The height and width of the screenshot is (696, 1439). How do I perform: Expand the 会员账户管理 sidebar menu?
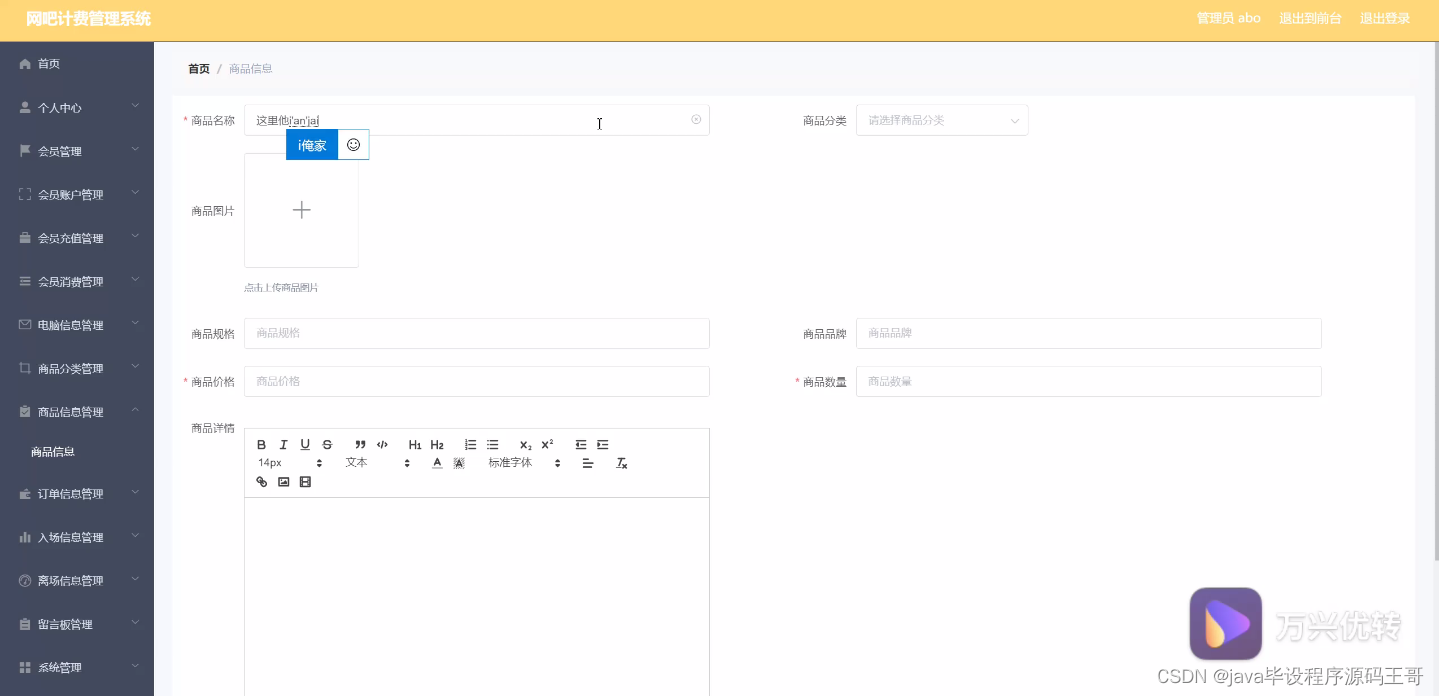pyautogui.click(x=77, y=194)
